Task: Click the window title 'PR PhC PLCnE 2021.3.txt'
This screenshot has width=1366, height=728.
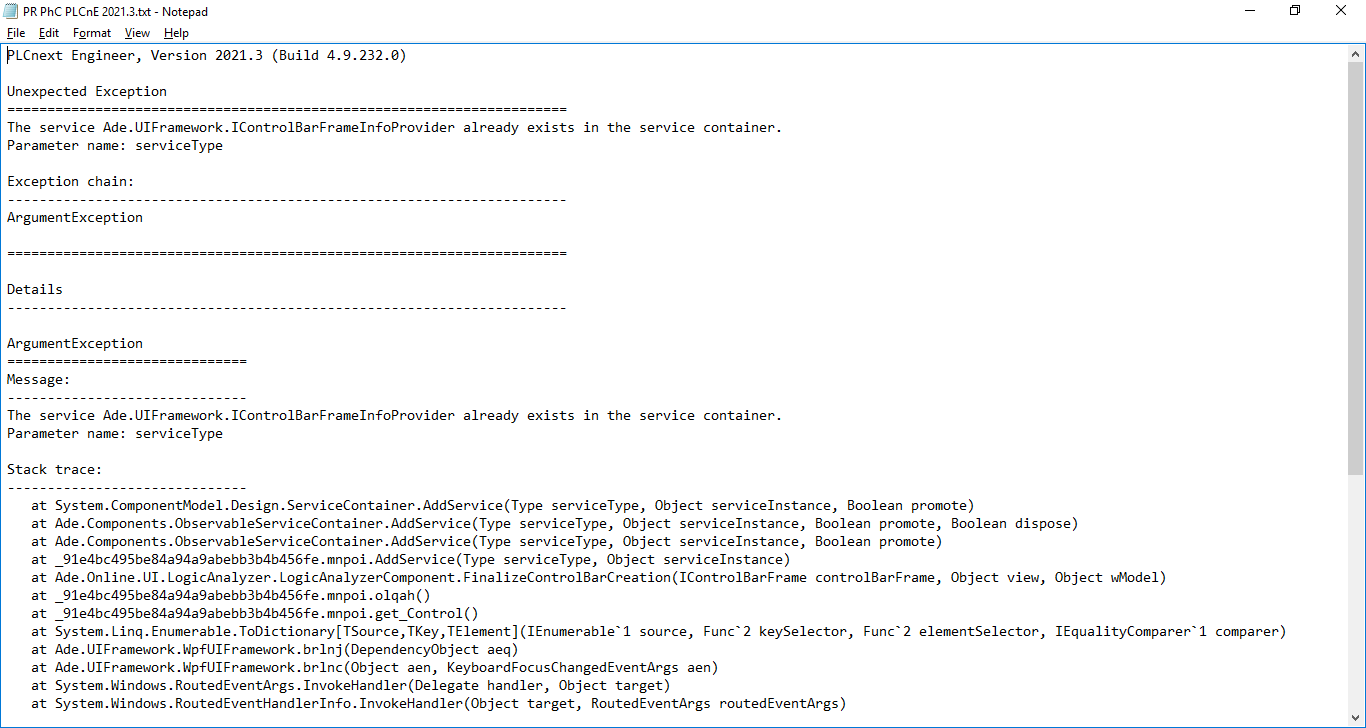Action: pyautogui.click(x=116, y=11)
